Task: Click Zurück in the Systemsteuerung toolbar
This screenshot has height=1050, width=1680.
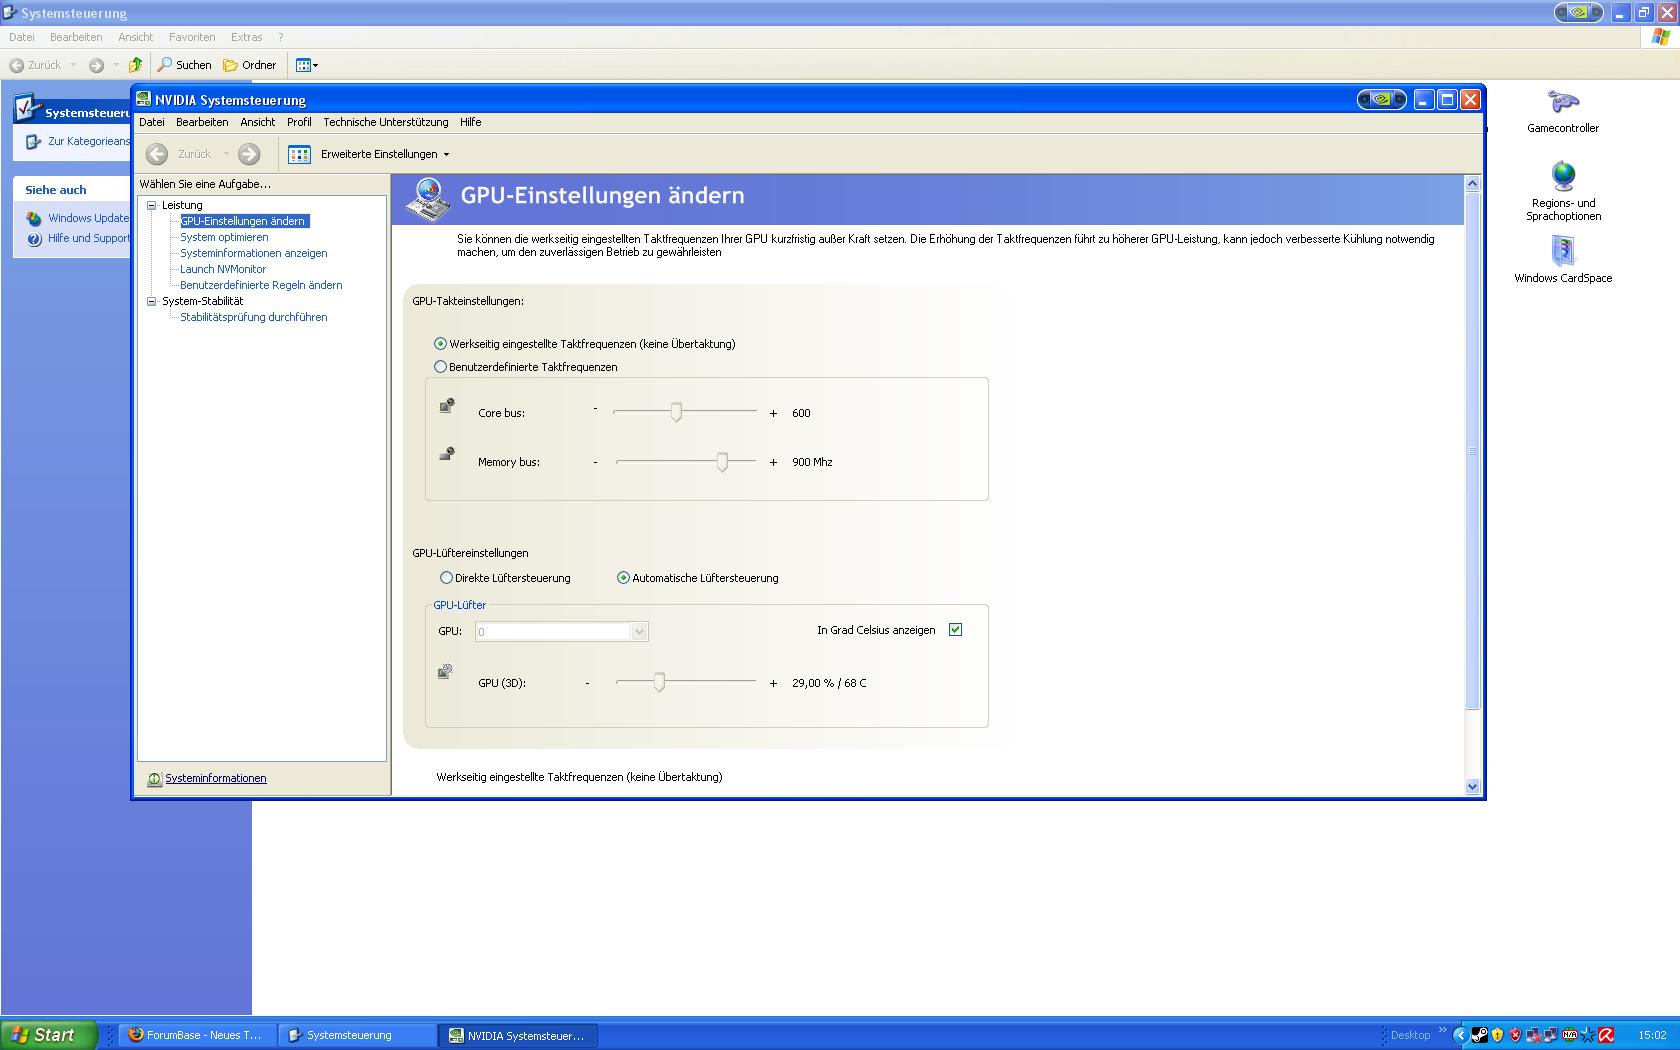Action: pyautogui.click(x=36, y=65)
